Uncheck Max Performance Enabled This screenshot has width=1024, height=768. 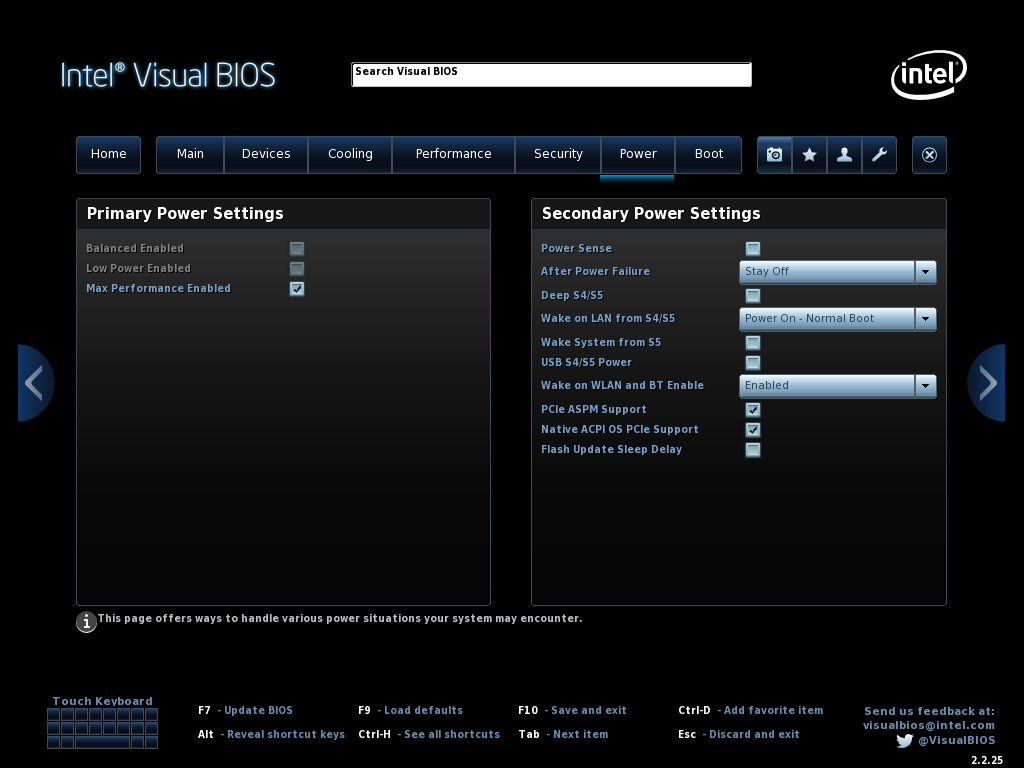click(x=297, y=289)
